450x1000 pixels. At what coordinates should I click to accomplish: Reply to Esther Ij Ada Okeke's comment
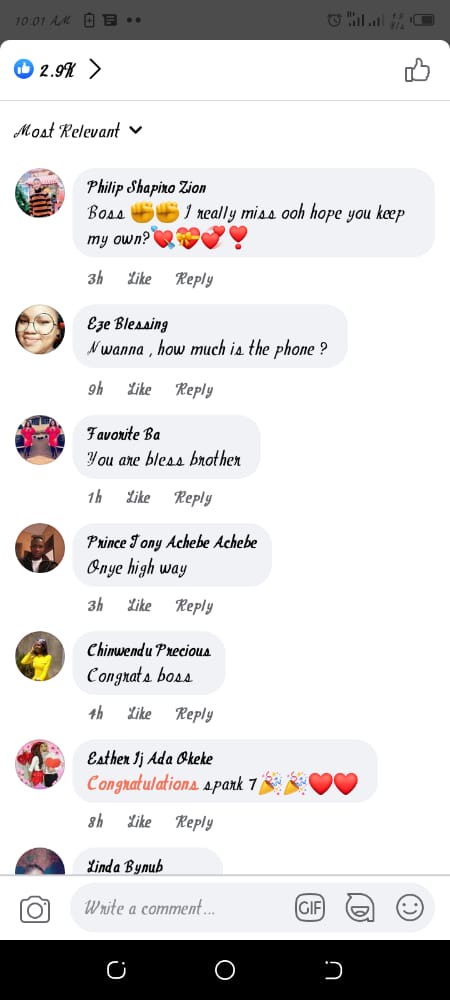pos(194,822)
